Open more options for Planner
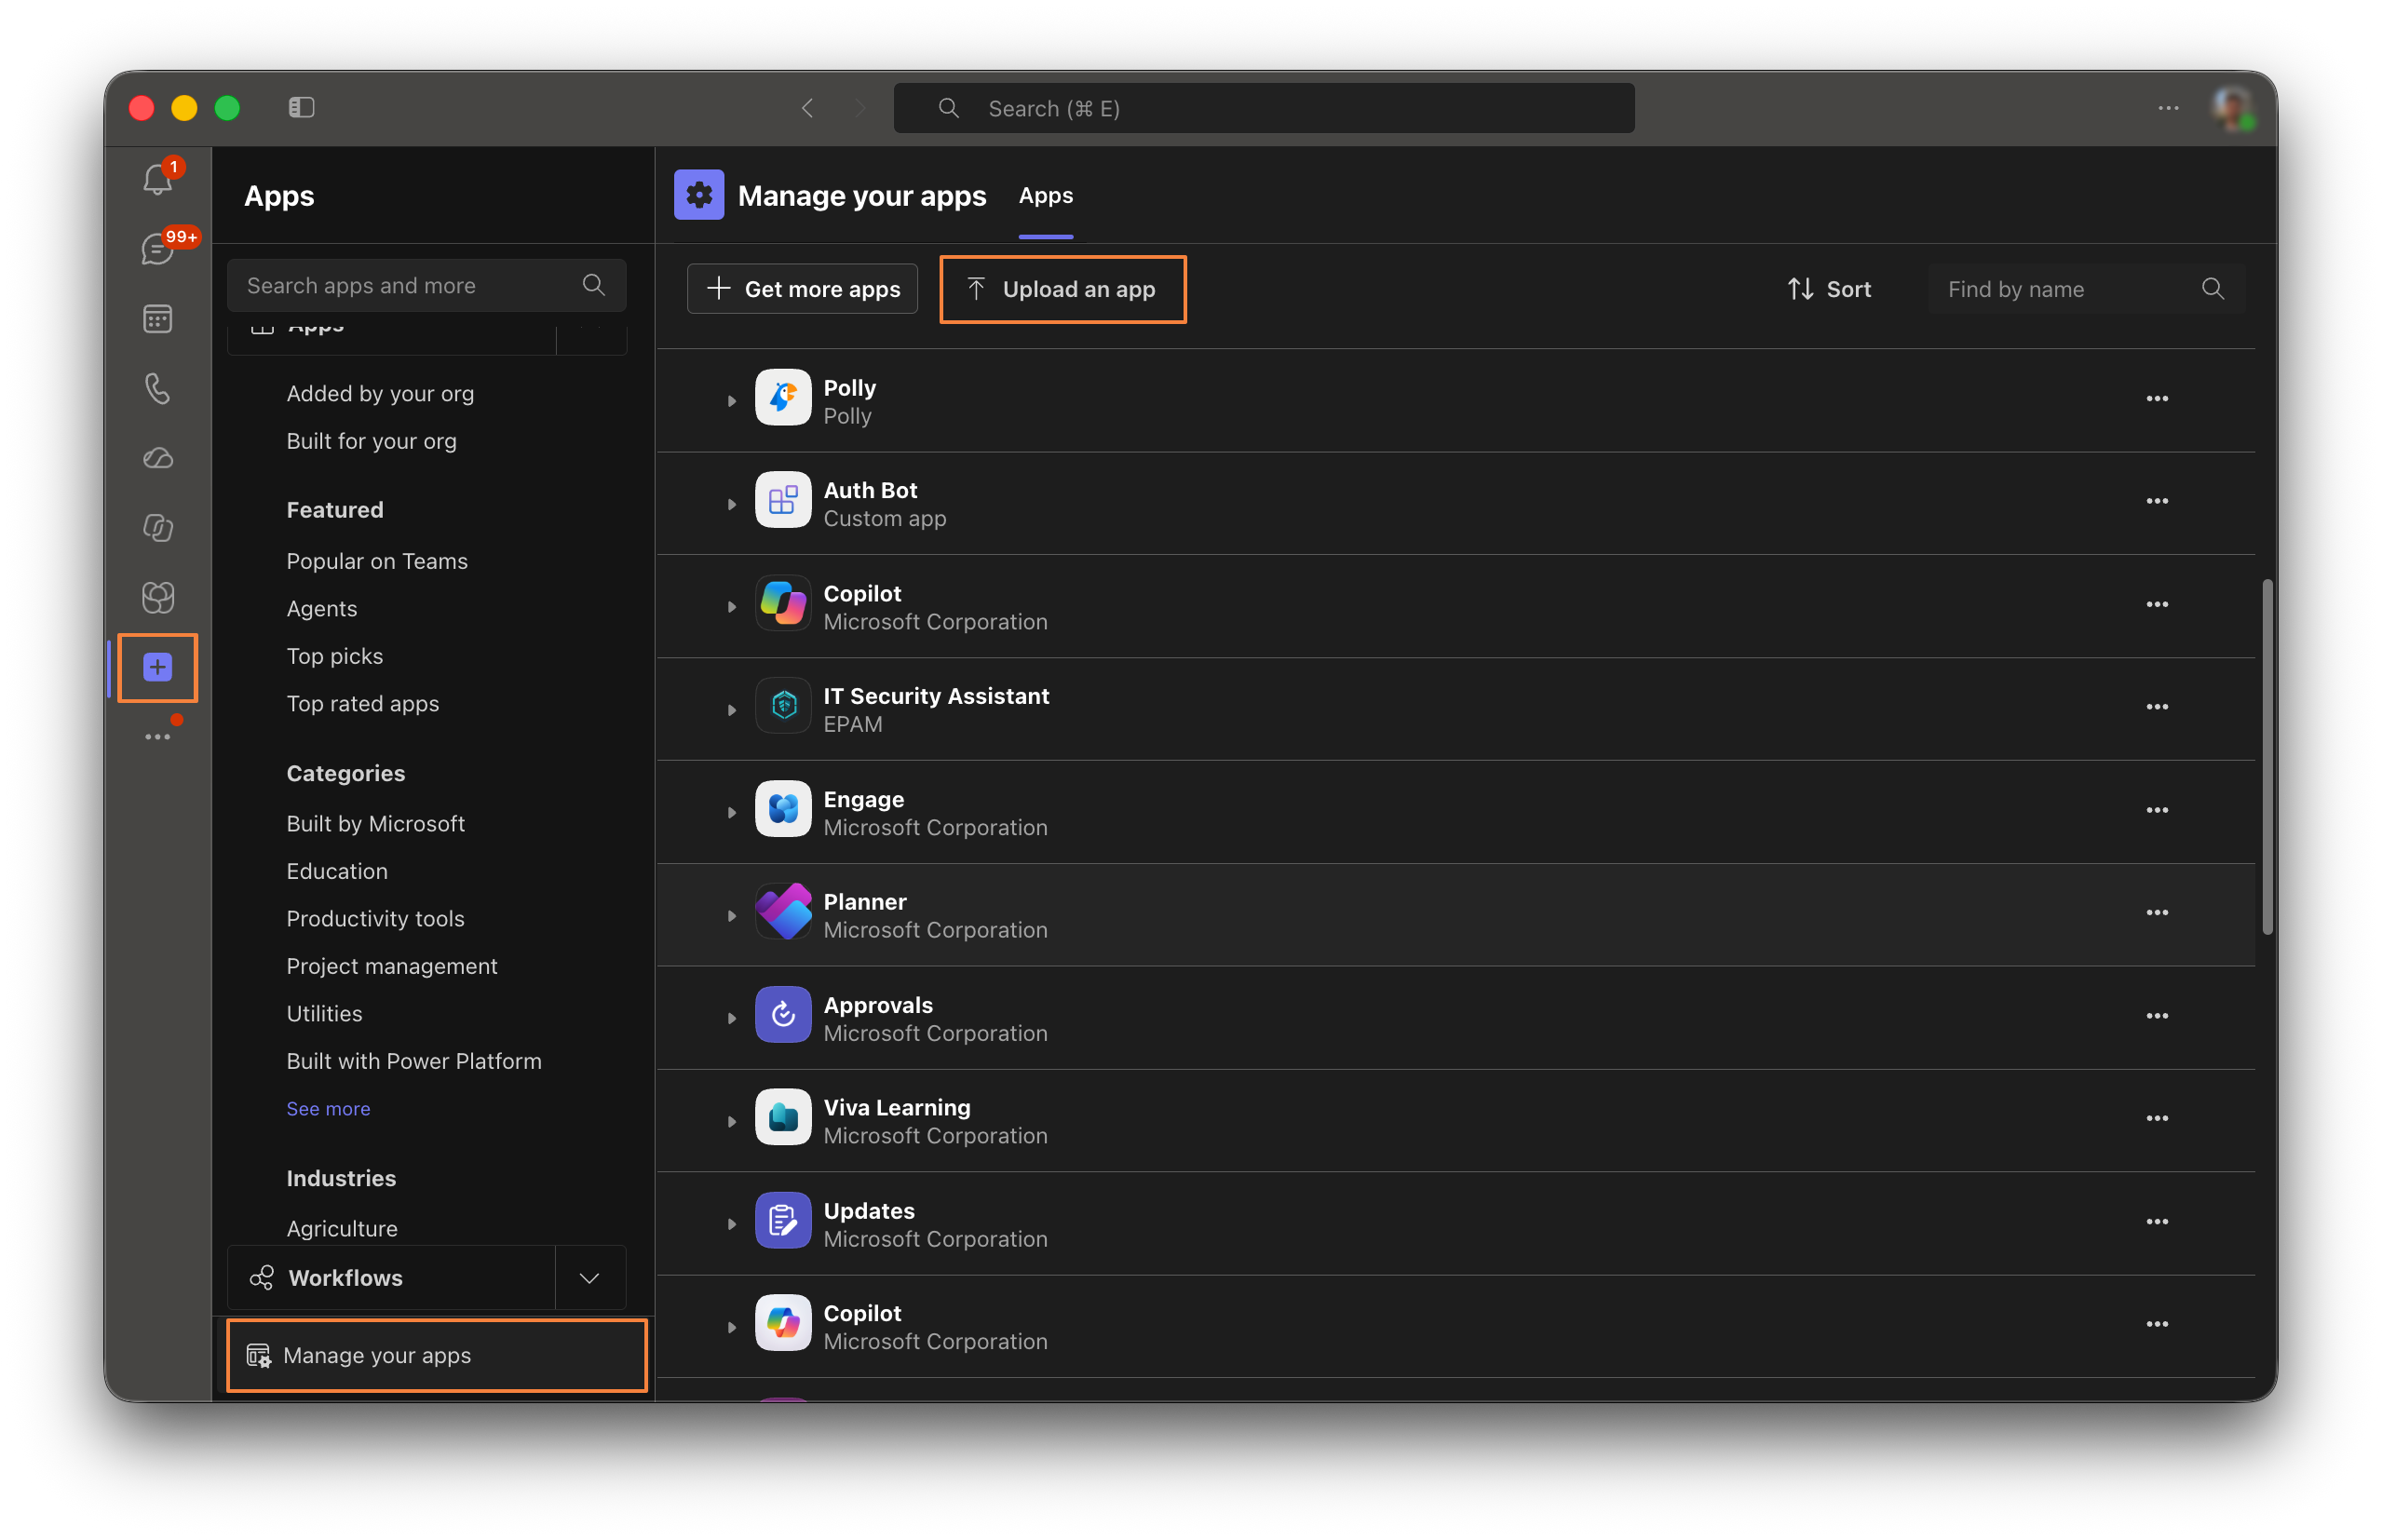Image resolution: width=2382 pixels, height=1540 pixels. point(2156,913)
